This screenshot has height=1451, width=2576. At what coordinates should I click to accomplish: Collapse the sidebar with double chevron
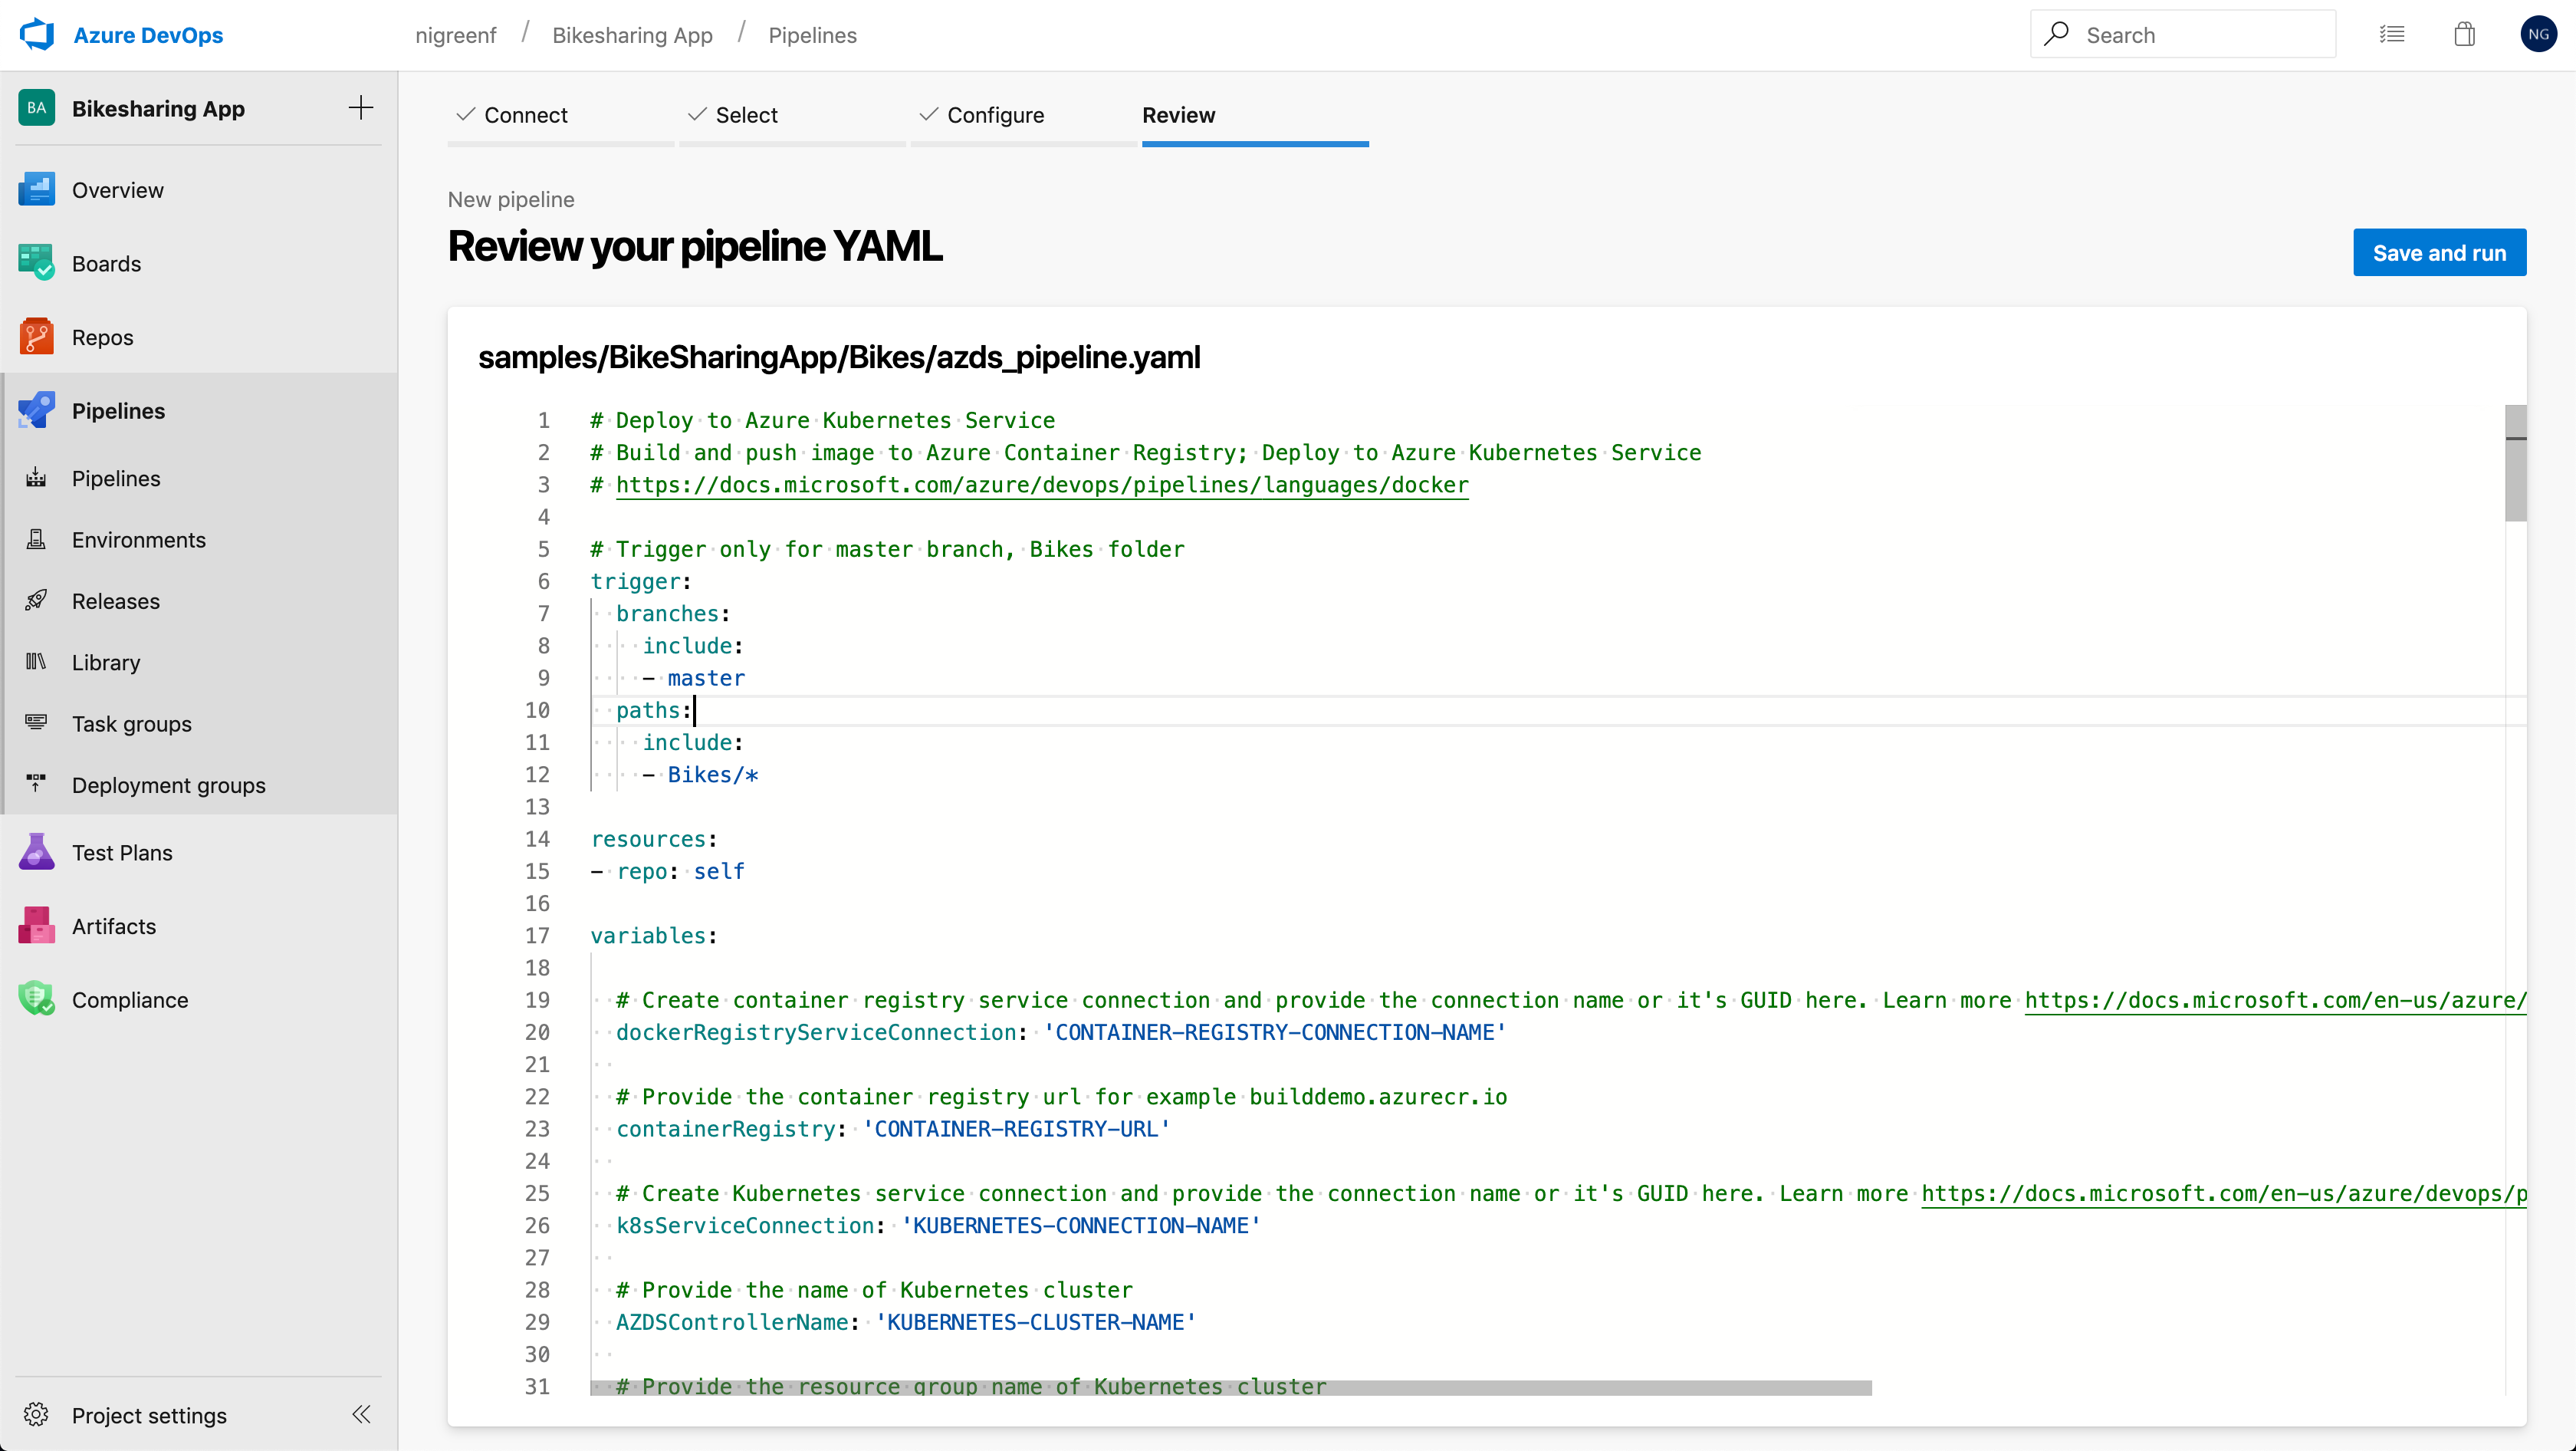(x=360, y=1414)
